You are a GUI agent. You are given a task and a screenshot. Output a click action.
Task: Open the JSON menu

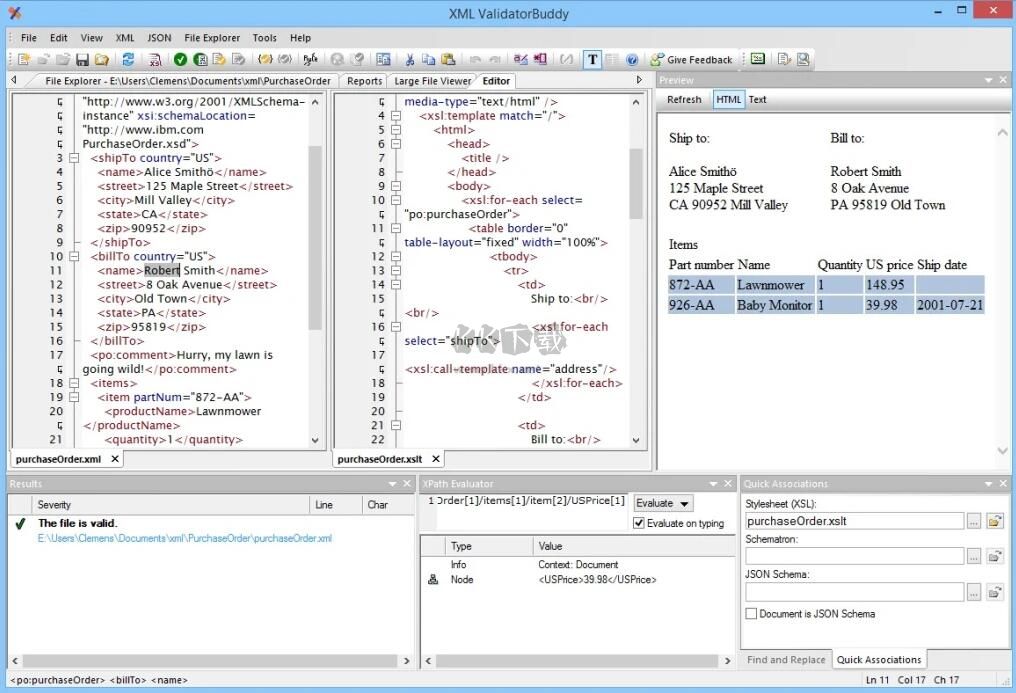click(159, 38)
